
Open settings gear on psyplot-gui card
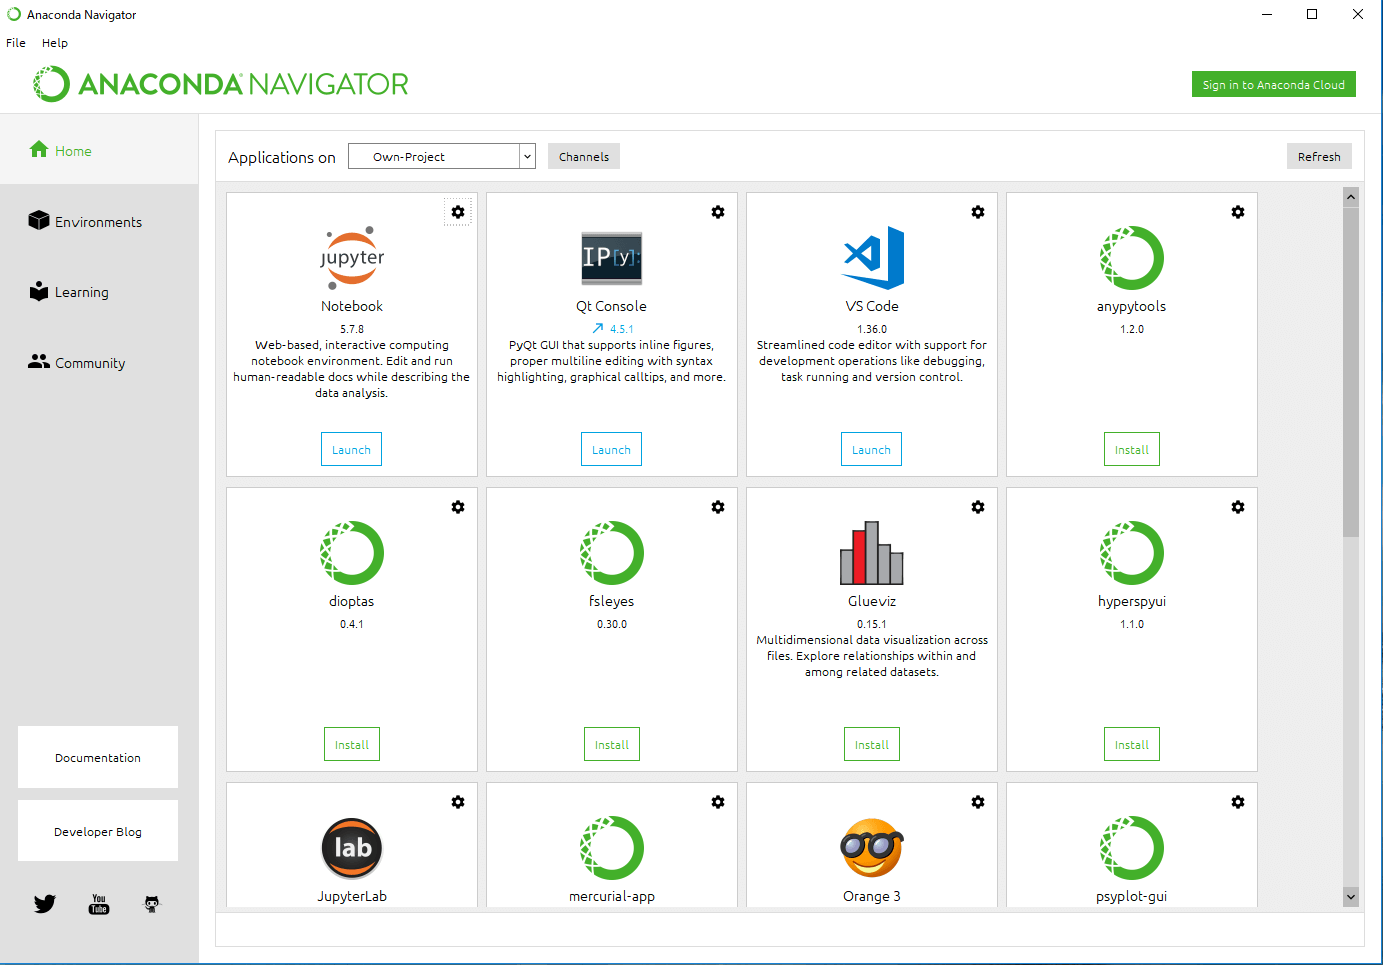click(1238, 802)
